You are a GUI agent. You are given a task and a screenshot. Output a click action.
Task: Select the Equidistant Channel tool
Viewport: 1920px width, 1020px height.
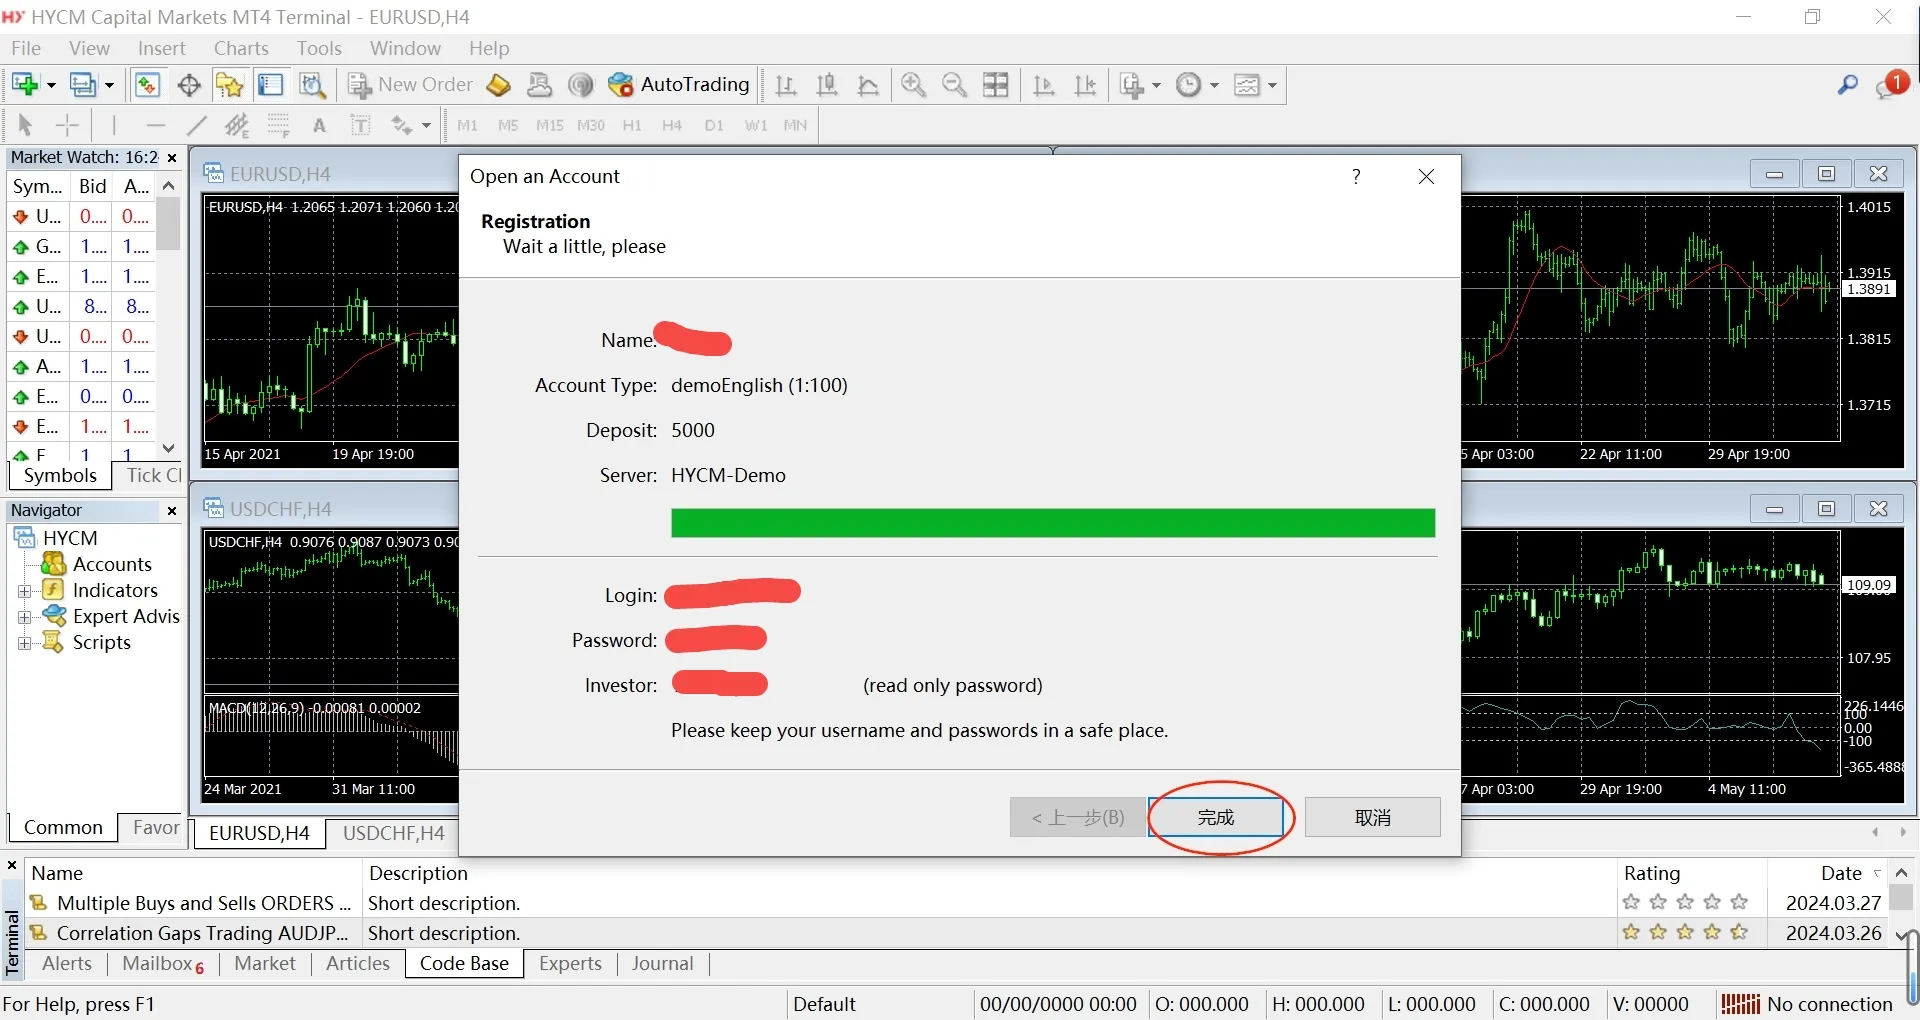[237, 125]
